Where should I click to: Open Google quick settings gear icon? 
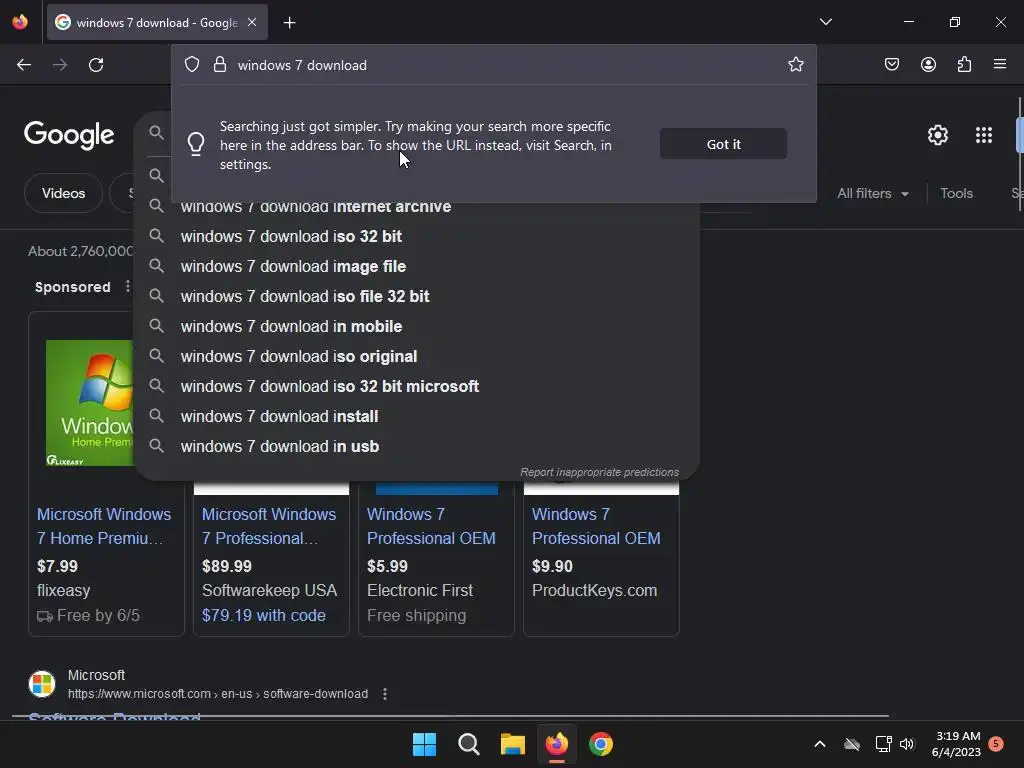[x=938, y=135]
